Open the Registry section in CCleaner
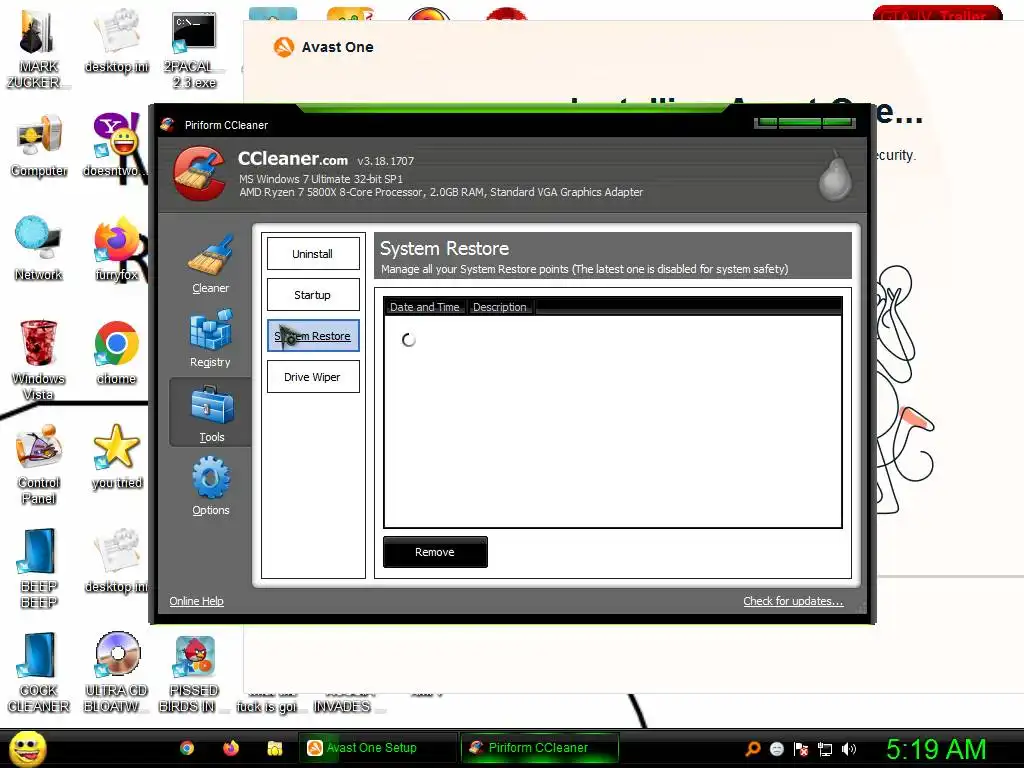 (x=210, y=339)
